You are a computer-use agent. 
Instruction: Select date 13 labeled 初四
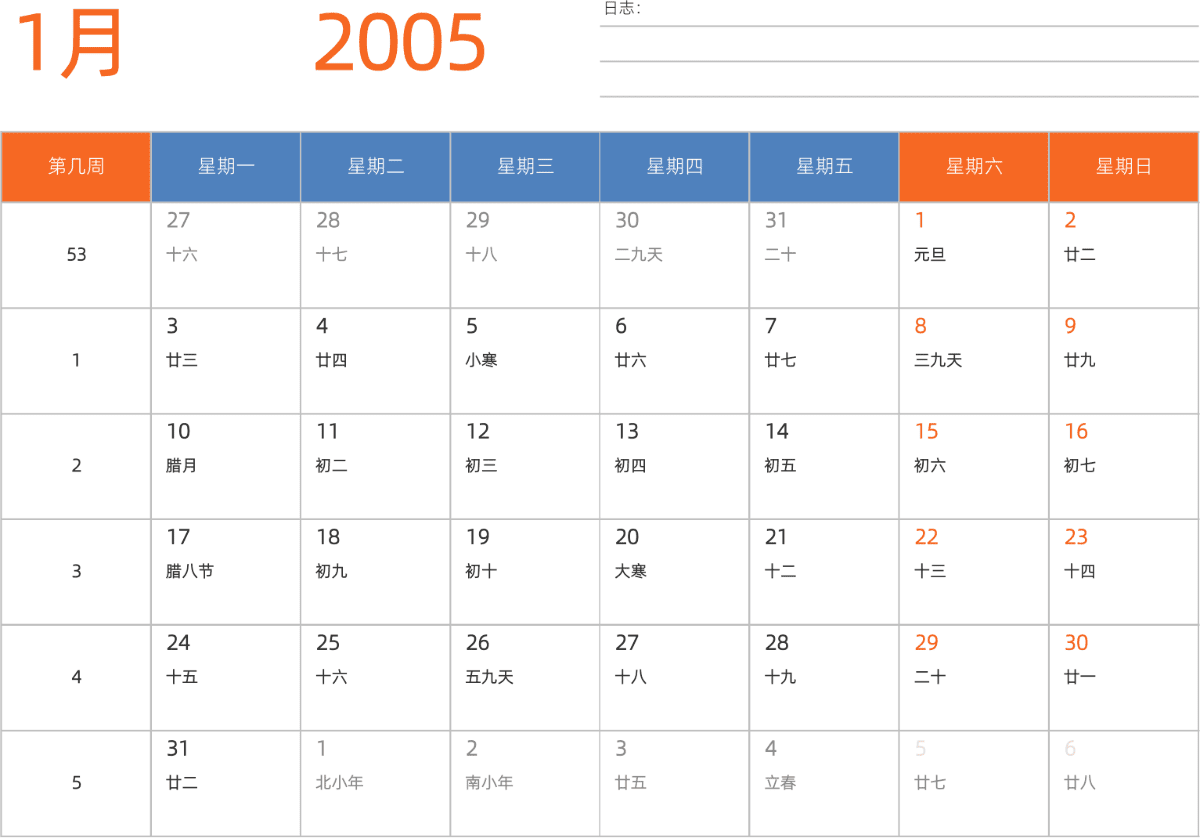click(x=675, y=467)
